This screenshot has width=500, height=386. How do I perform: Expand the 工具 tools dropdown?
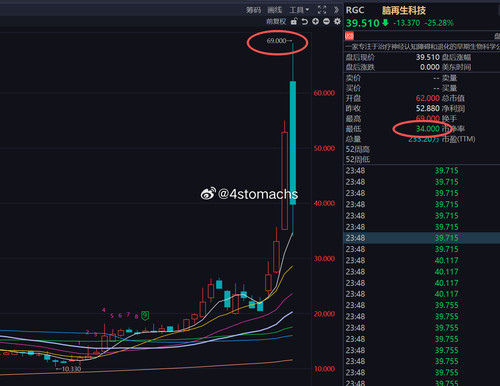tap(299, 10)
